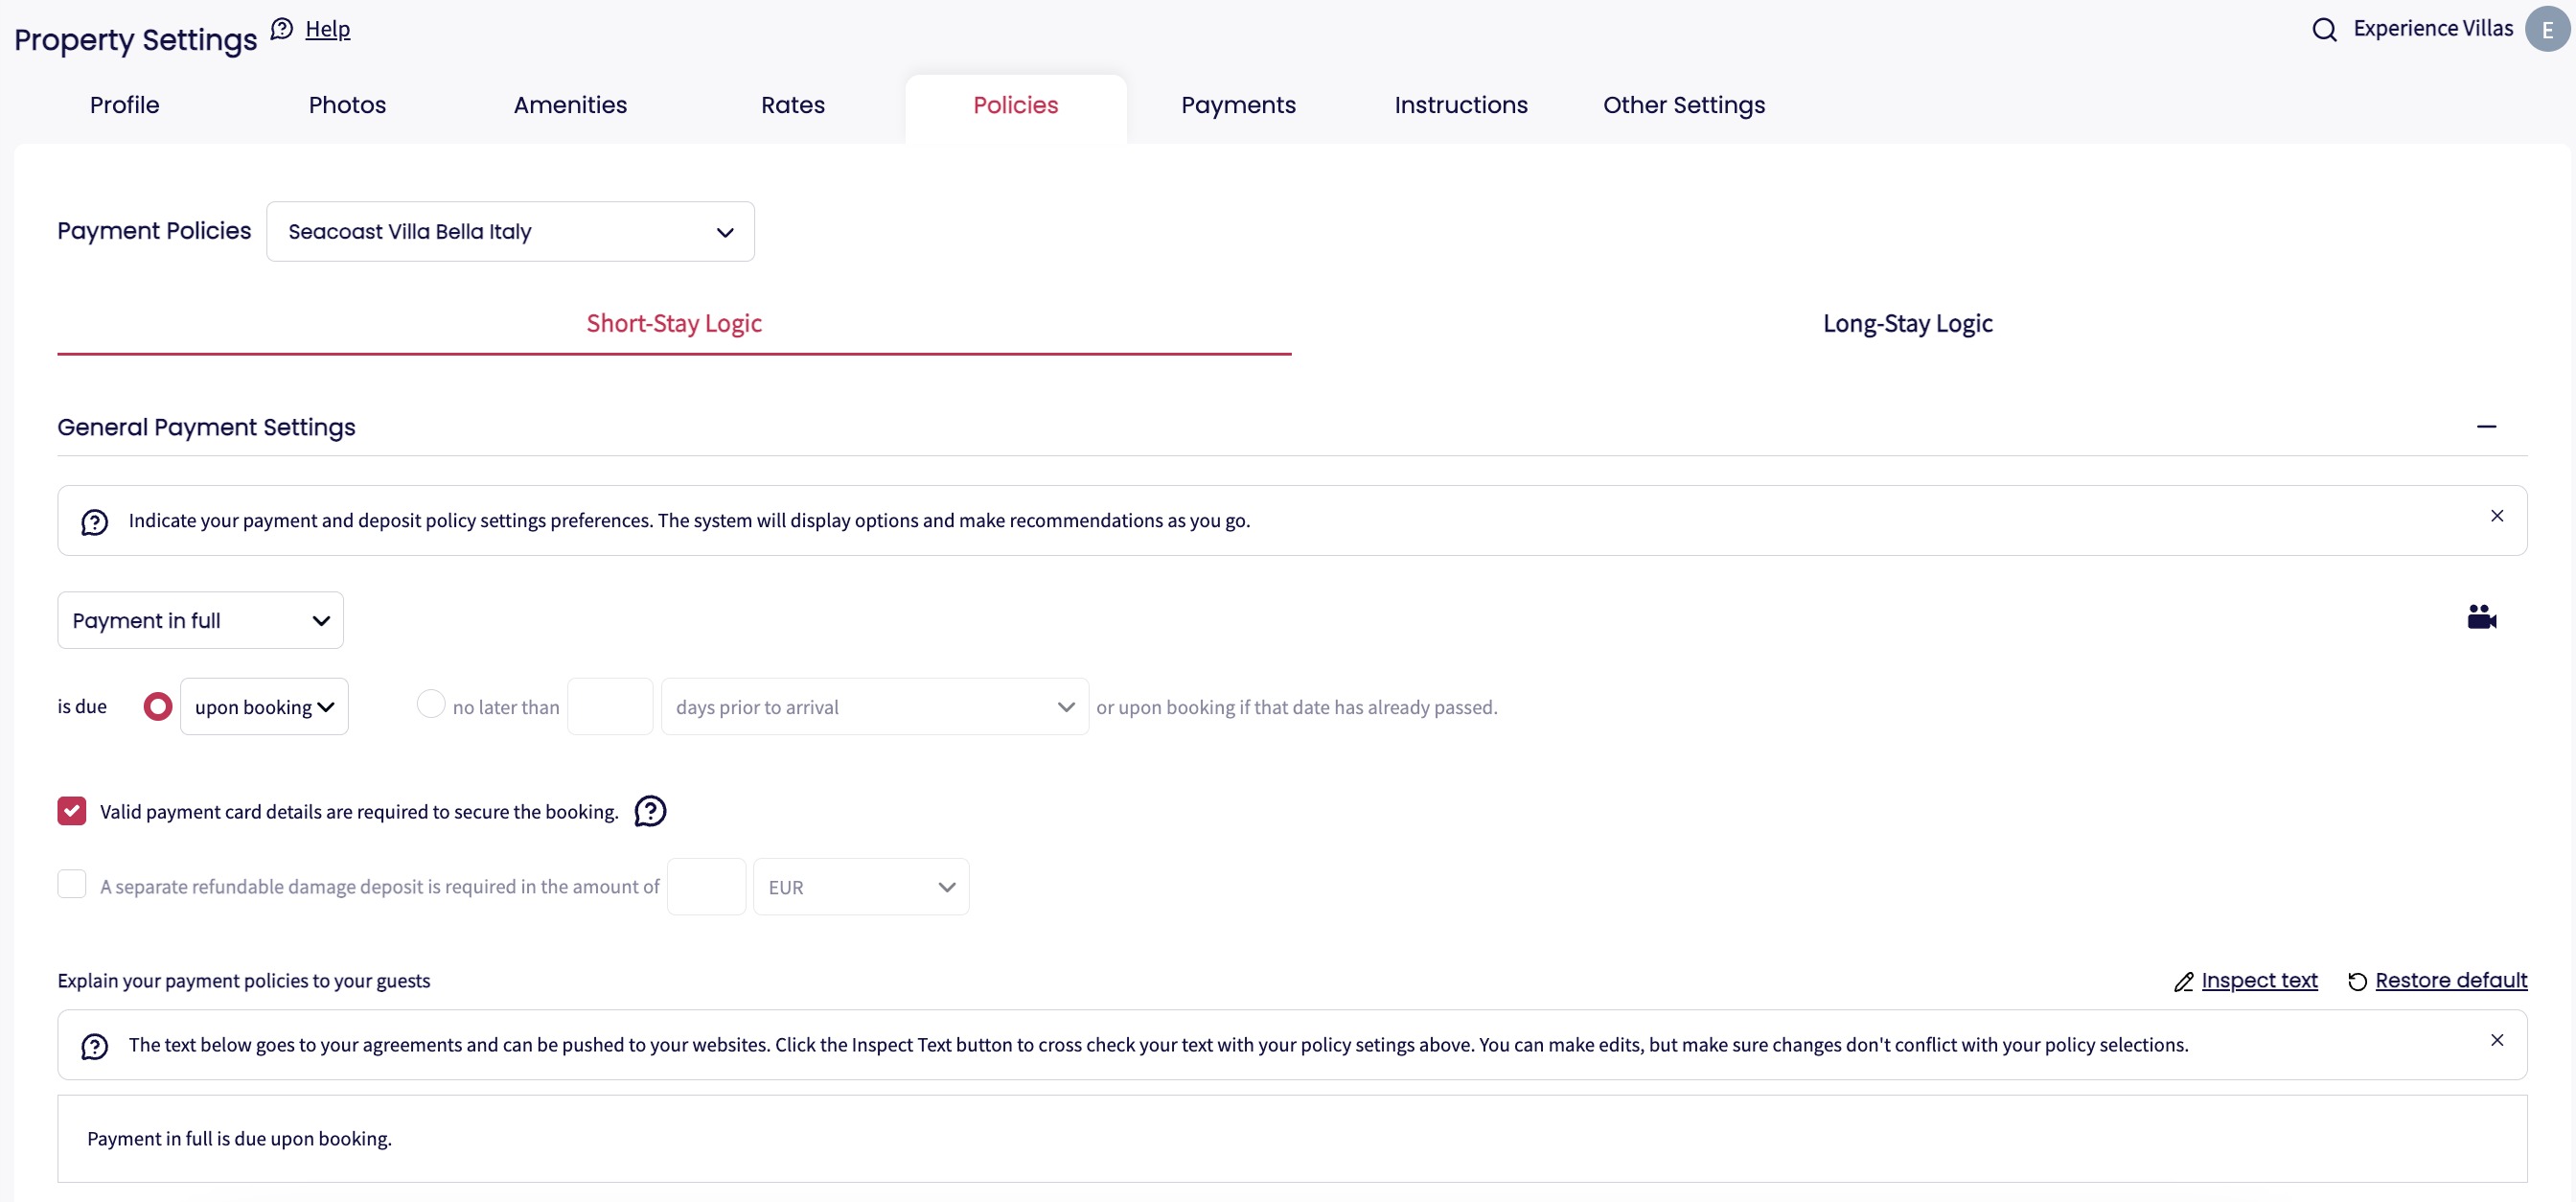
Task: Uncheck valid payment card details checkbox
Action: pos(72,810)
